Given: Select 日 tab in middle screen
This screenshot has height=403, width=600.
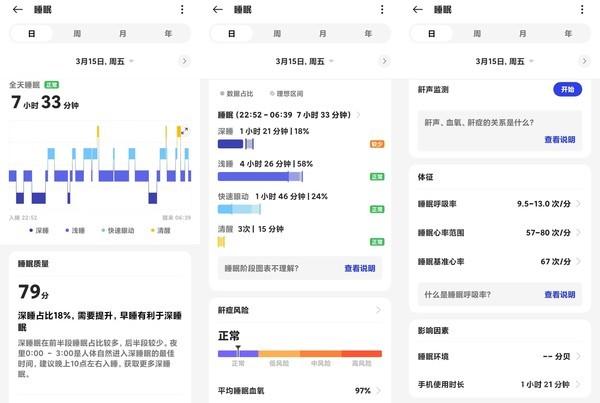Looking at the screenshot, I should pos(232,34).
